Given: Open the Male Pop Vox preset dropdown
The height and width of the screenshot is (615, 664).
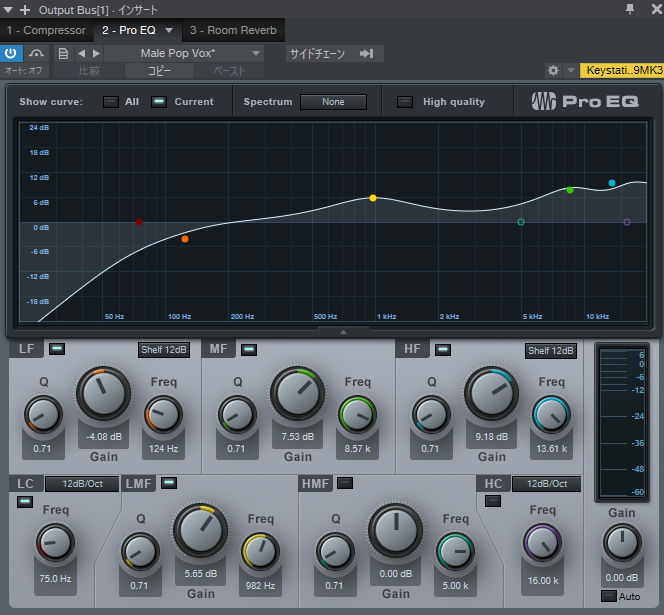Looking at the screenshot, I should pos(184,53).
